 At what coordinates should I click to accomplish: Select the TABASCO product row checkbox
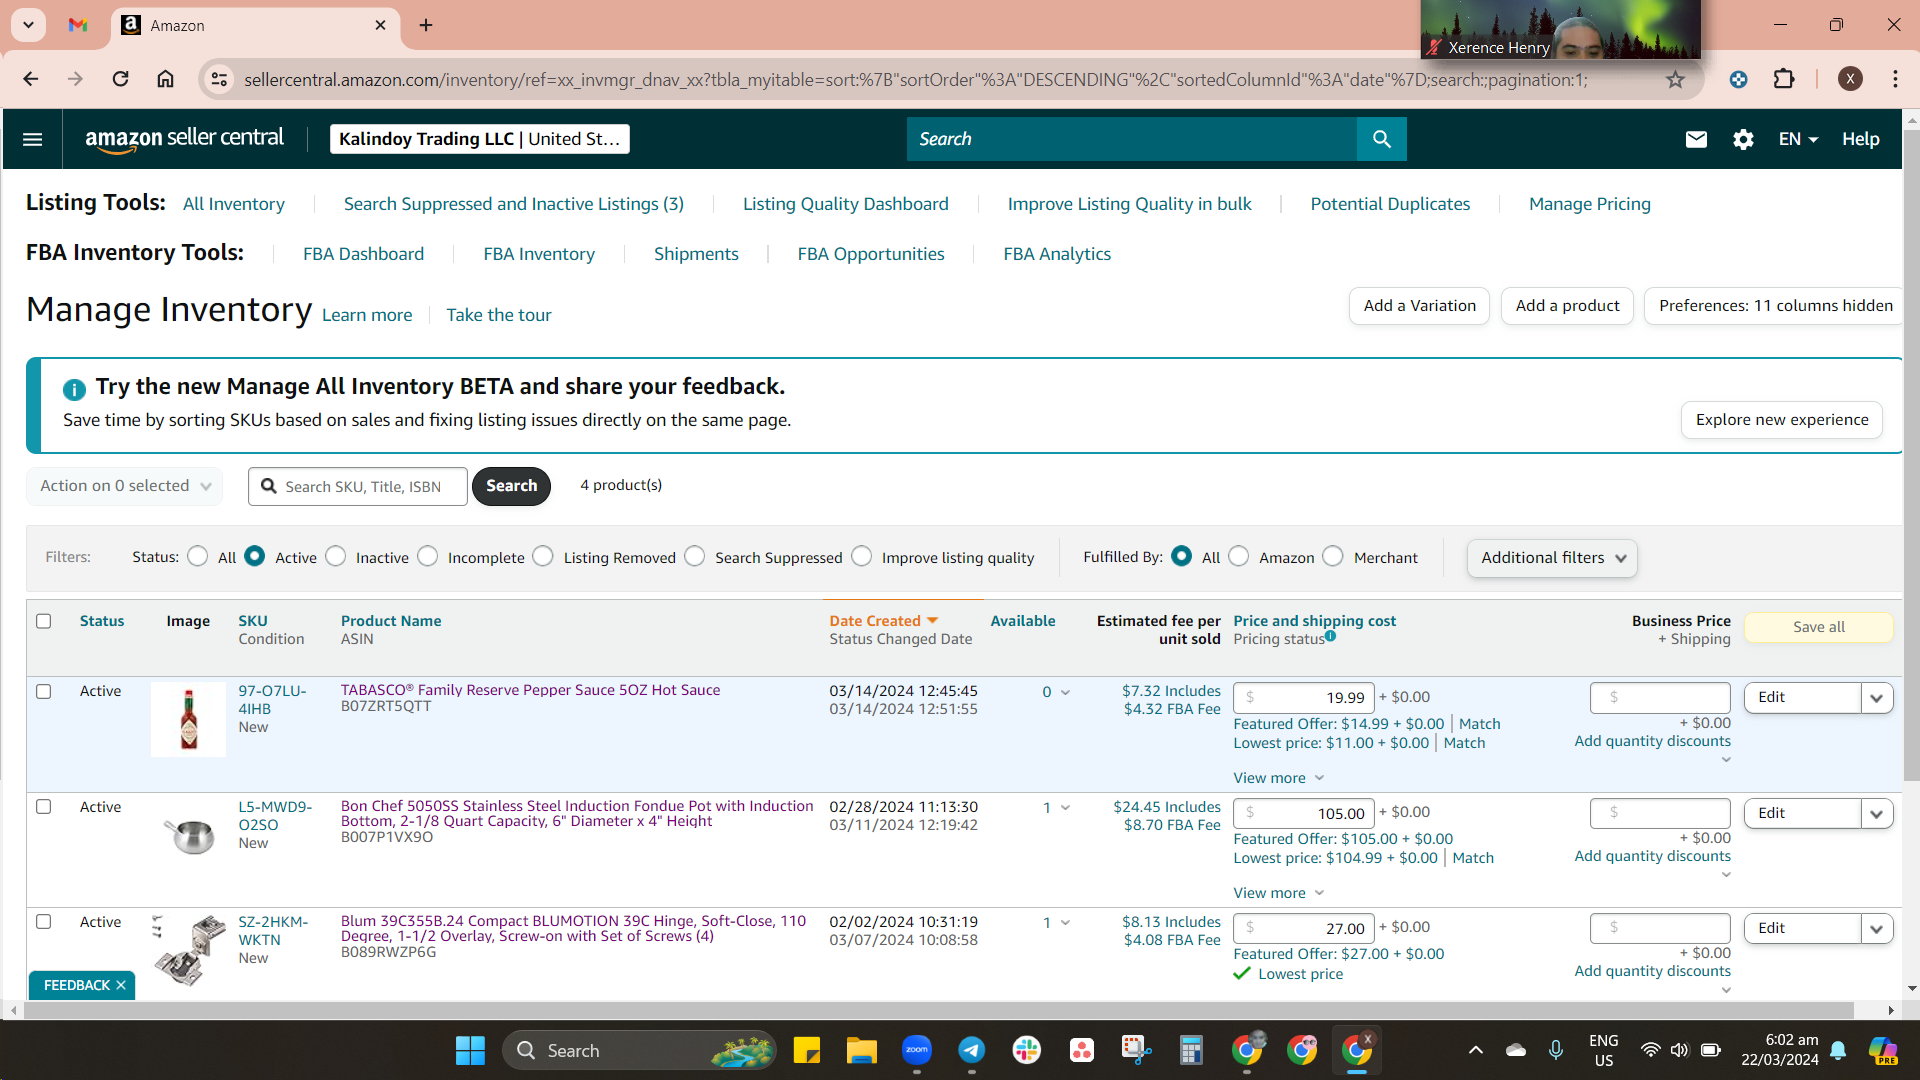click(x=44, y=691)
